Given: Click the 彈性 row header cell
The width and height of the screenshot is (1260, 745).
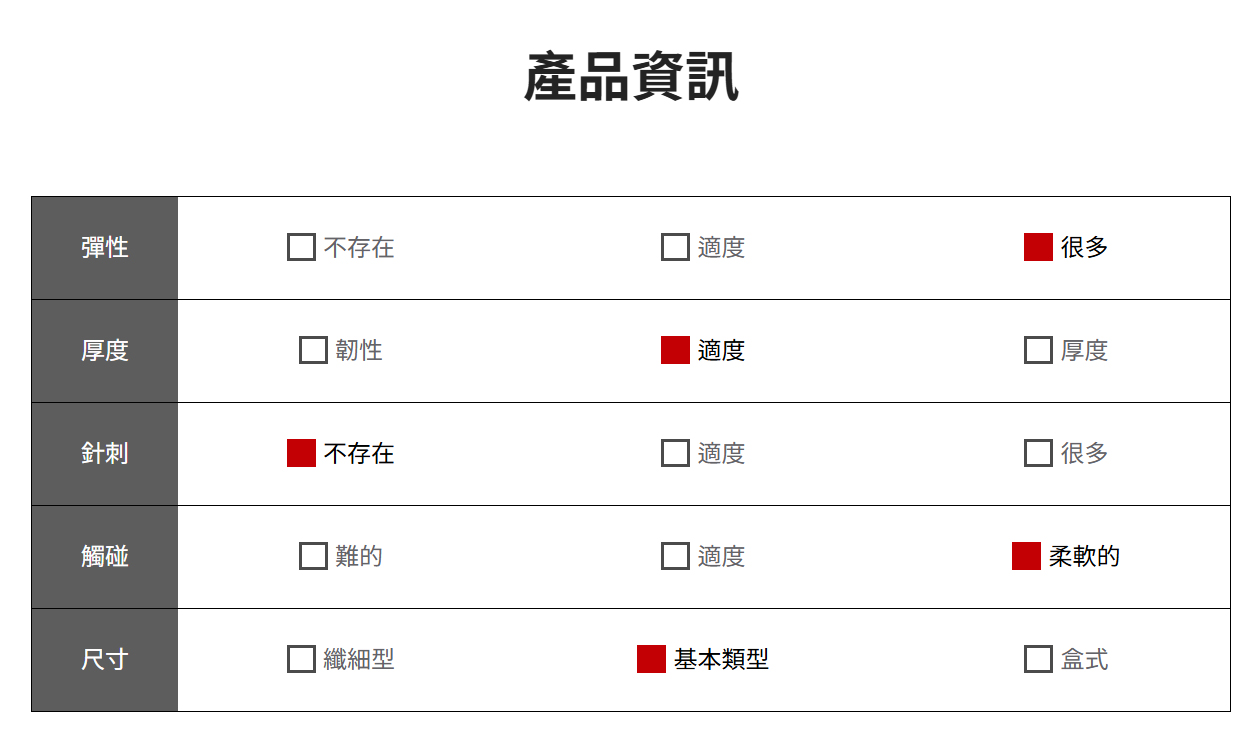Looking at the screenshot, I should click(105, 247).
